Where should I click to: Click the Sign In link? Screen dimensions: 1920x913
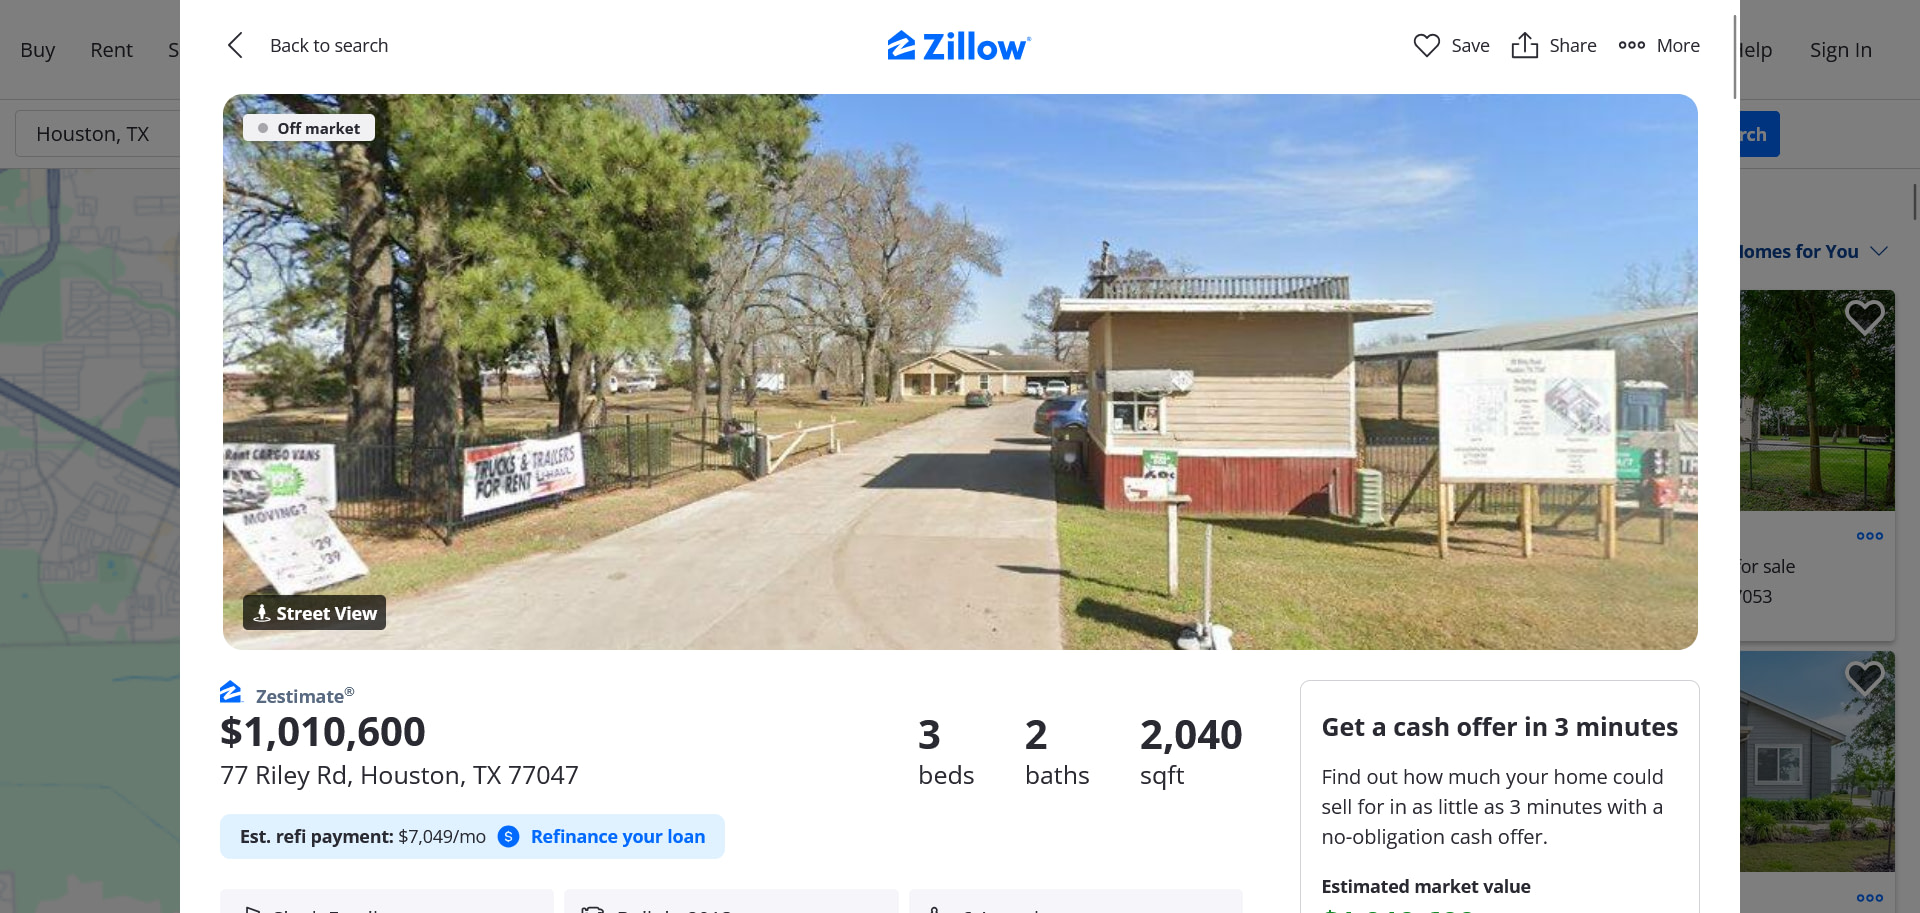tap(1840, 50)
